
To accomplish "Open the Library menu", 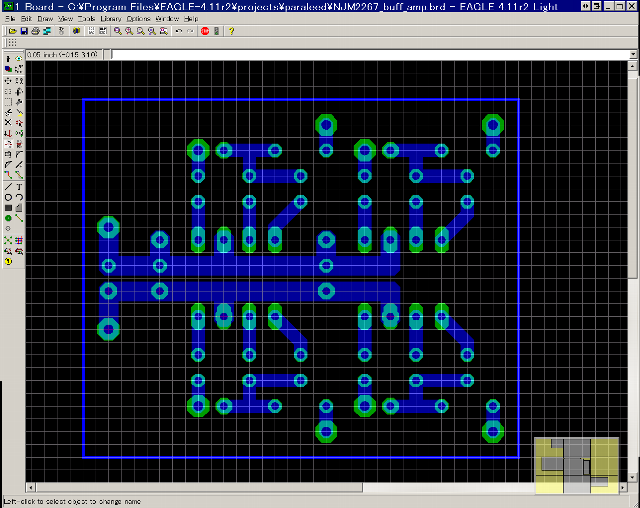I will (x=111, y=19).
